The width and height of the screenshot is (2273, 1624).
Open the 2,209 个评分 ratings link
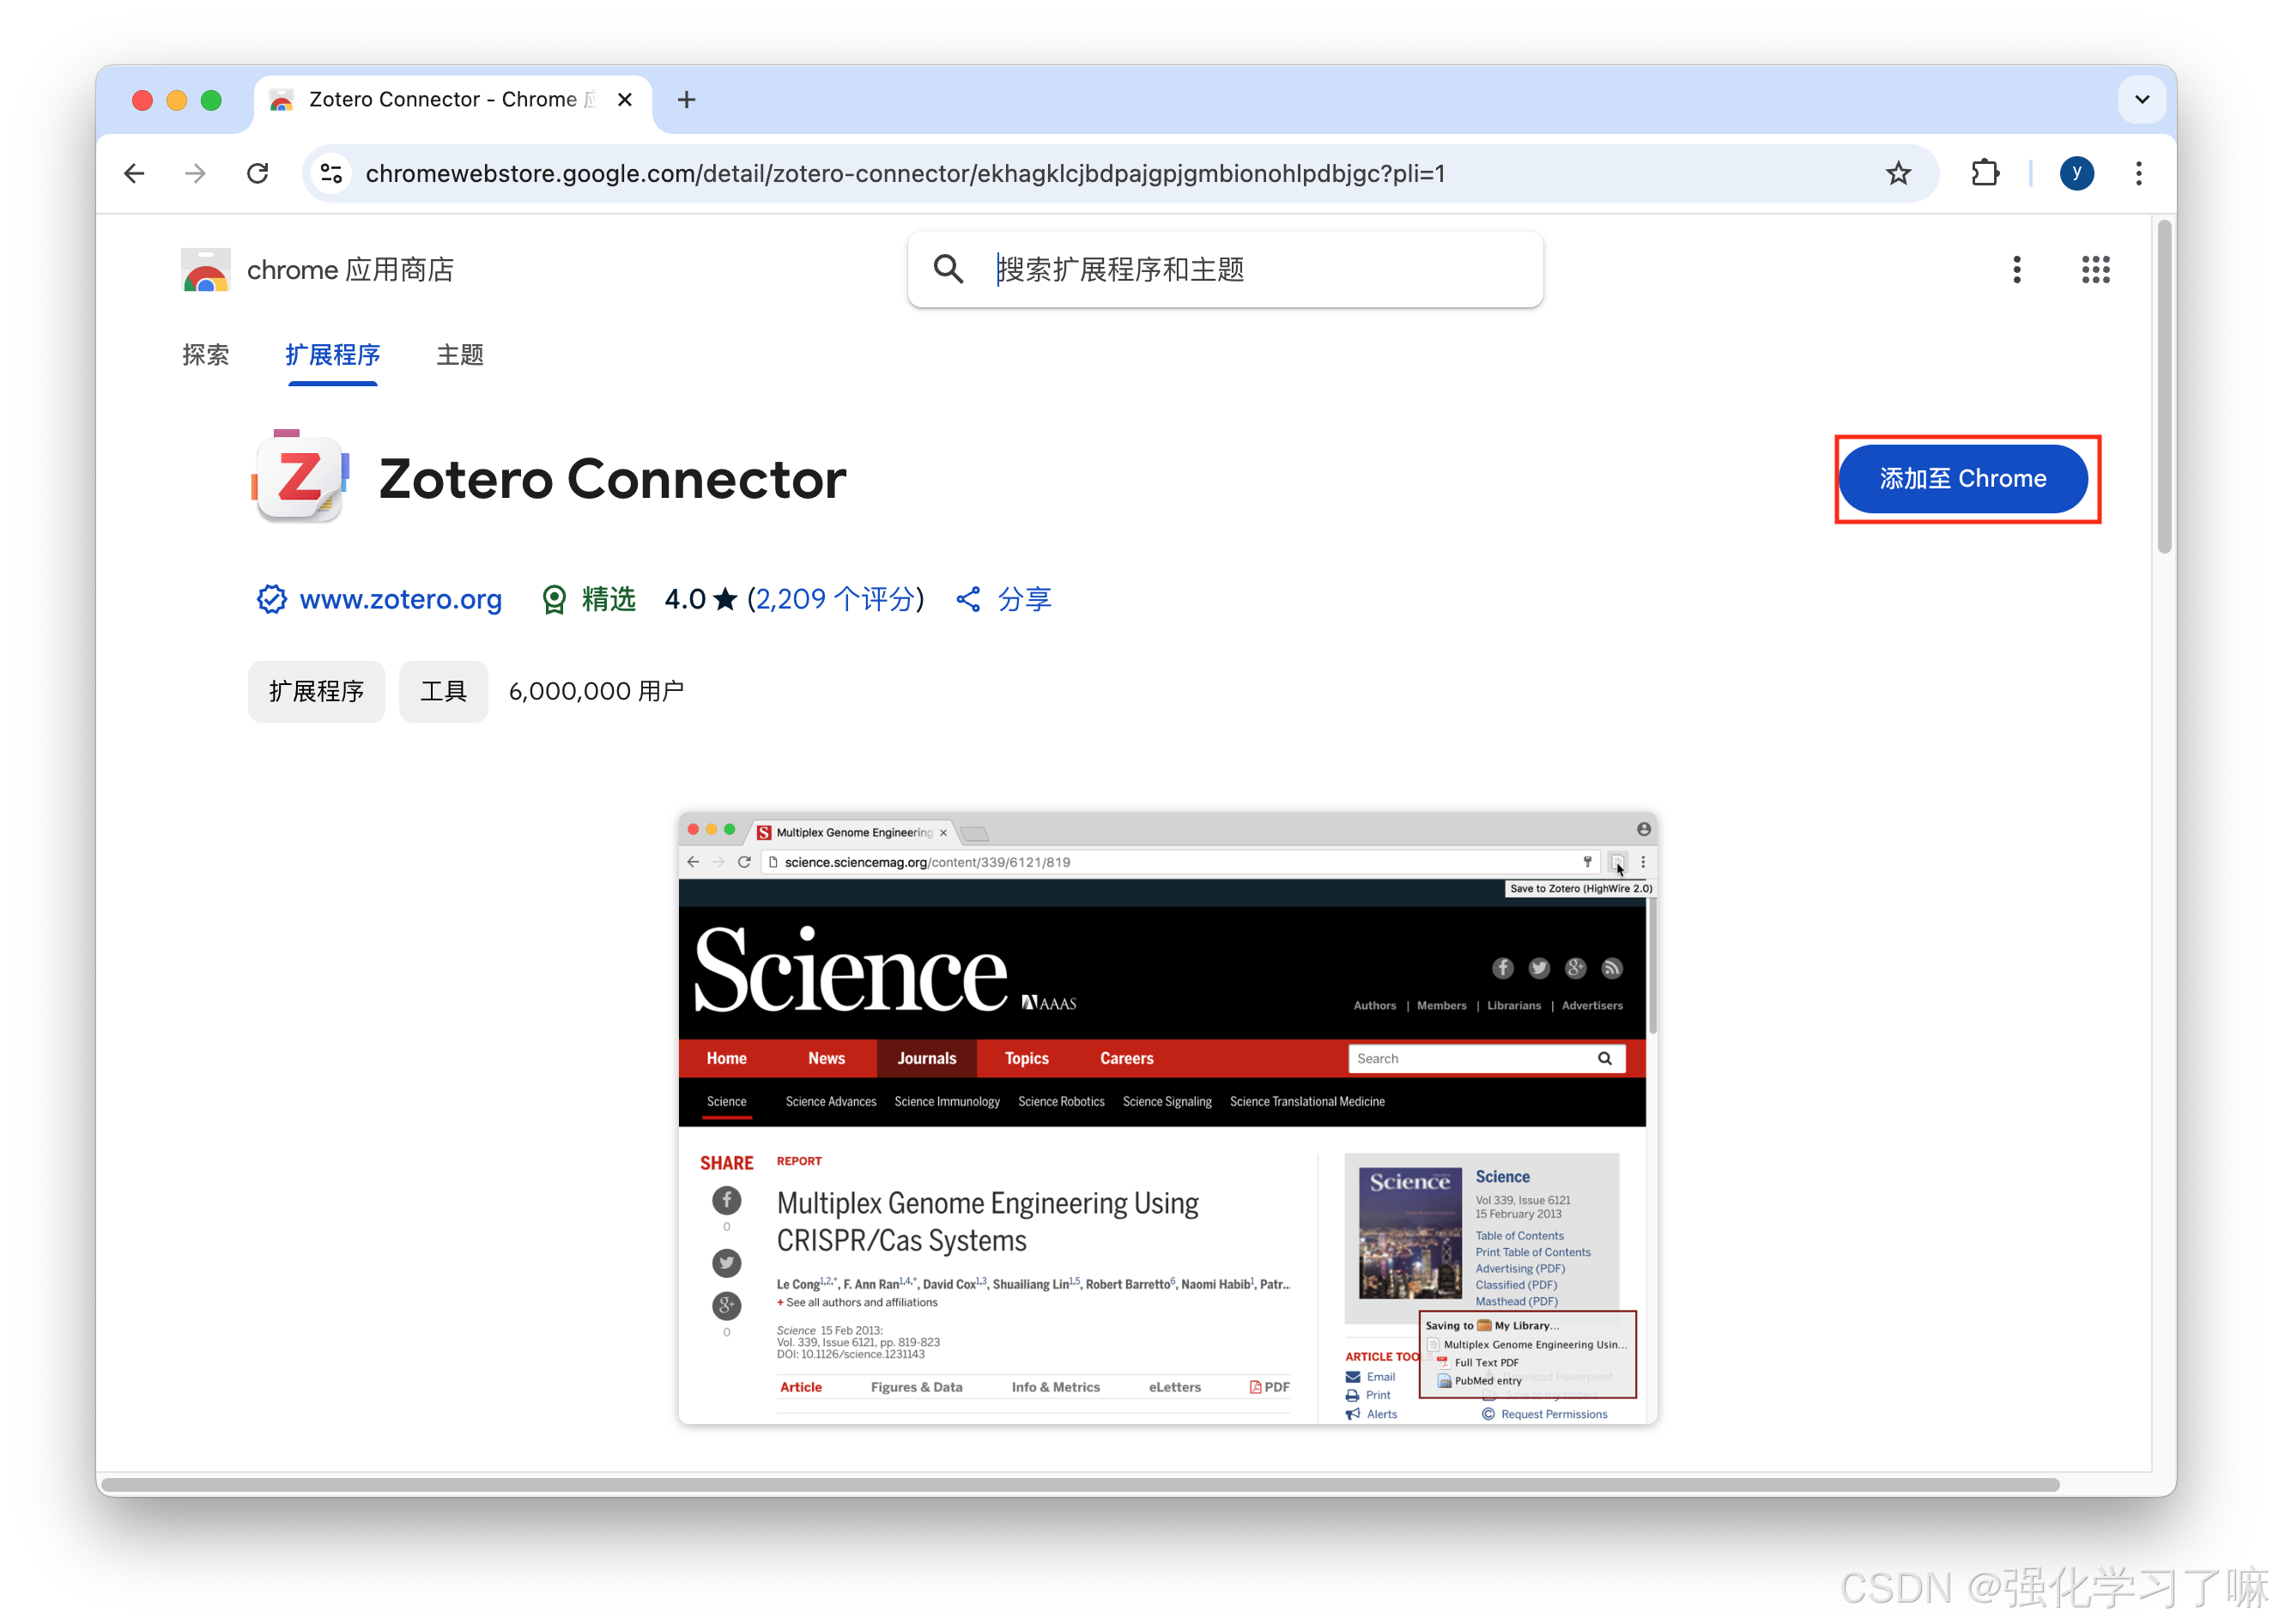[x=835, y=600]
